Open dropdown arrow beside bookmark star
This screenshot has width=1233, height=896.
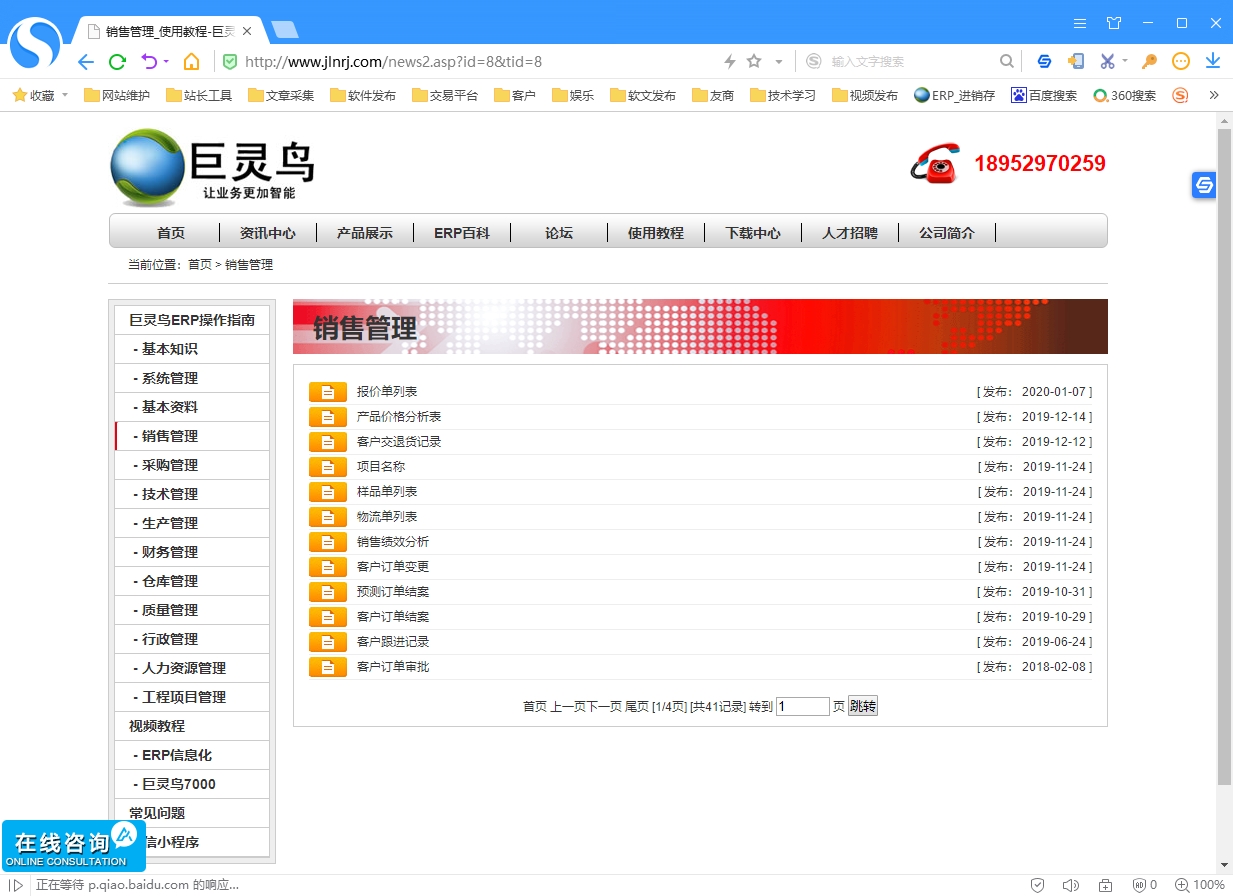tap(779, 62)
